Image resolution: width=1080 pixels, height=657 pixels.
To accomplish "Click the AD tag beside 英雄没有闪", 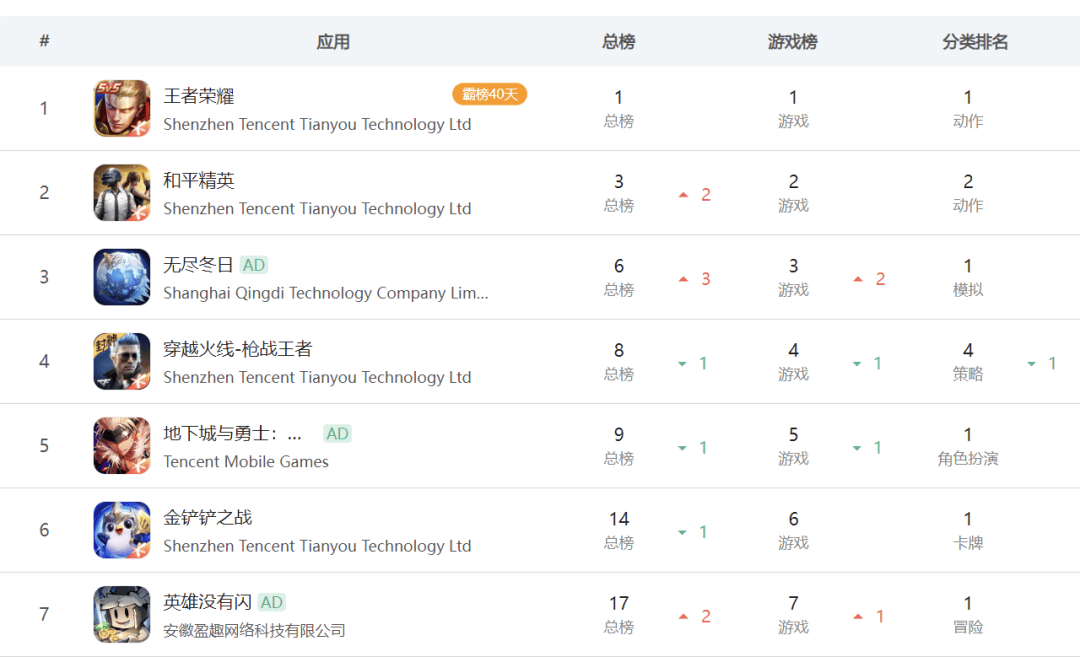I will pyautogui.click(x=271, y=603).
